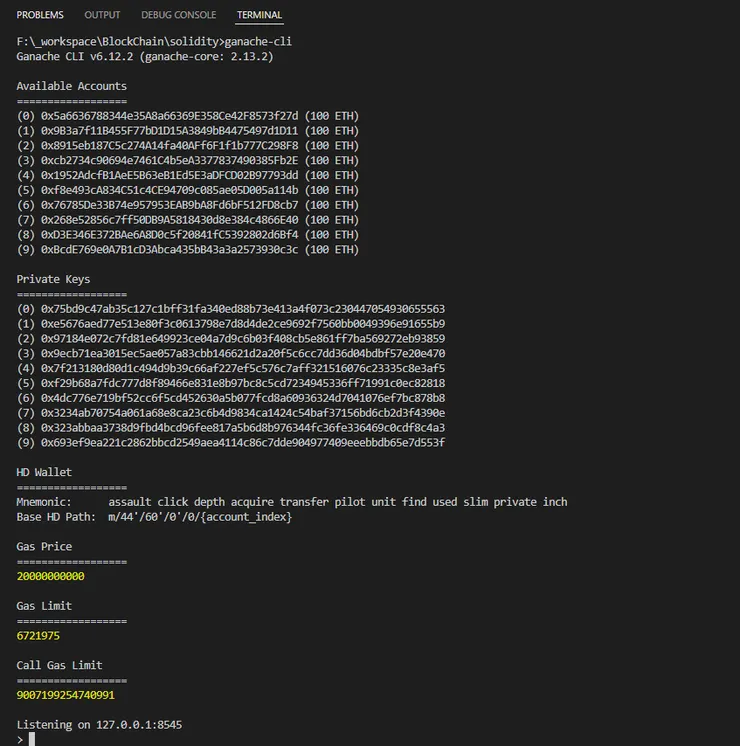Click the terminal prompt cursor at bottom
This screenshot has width=740, height=746.
(x=32, y=739)
